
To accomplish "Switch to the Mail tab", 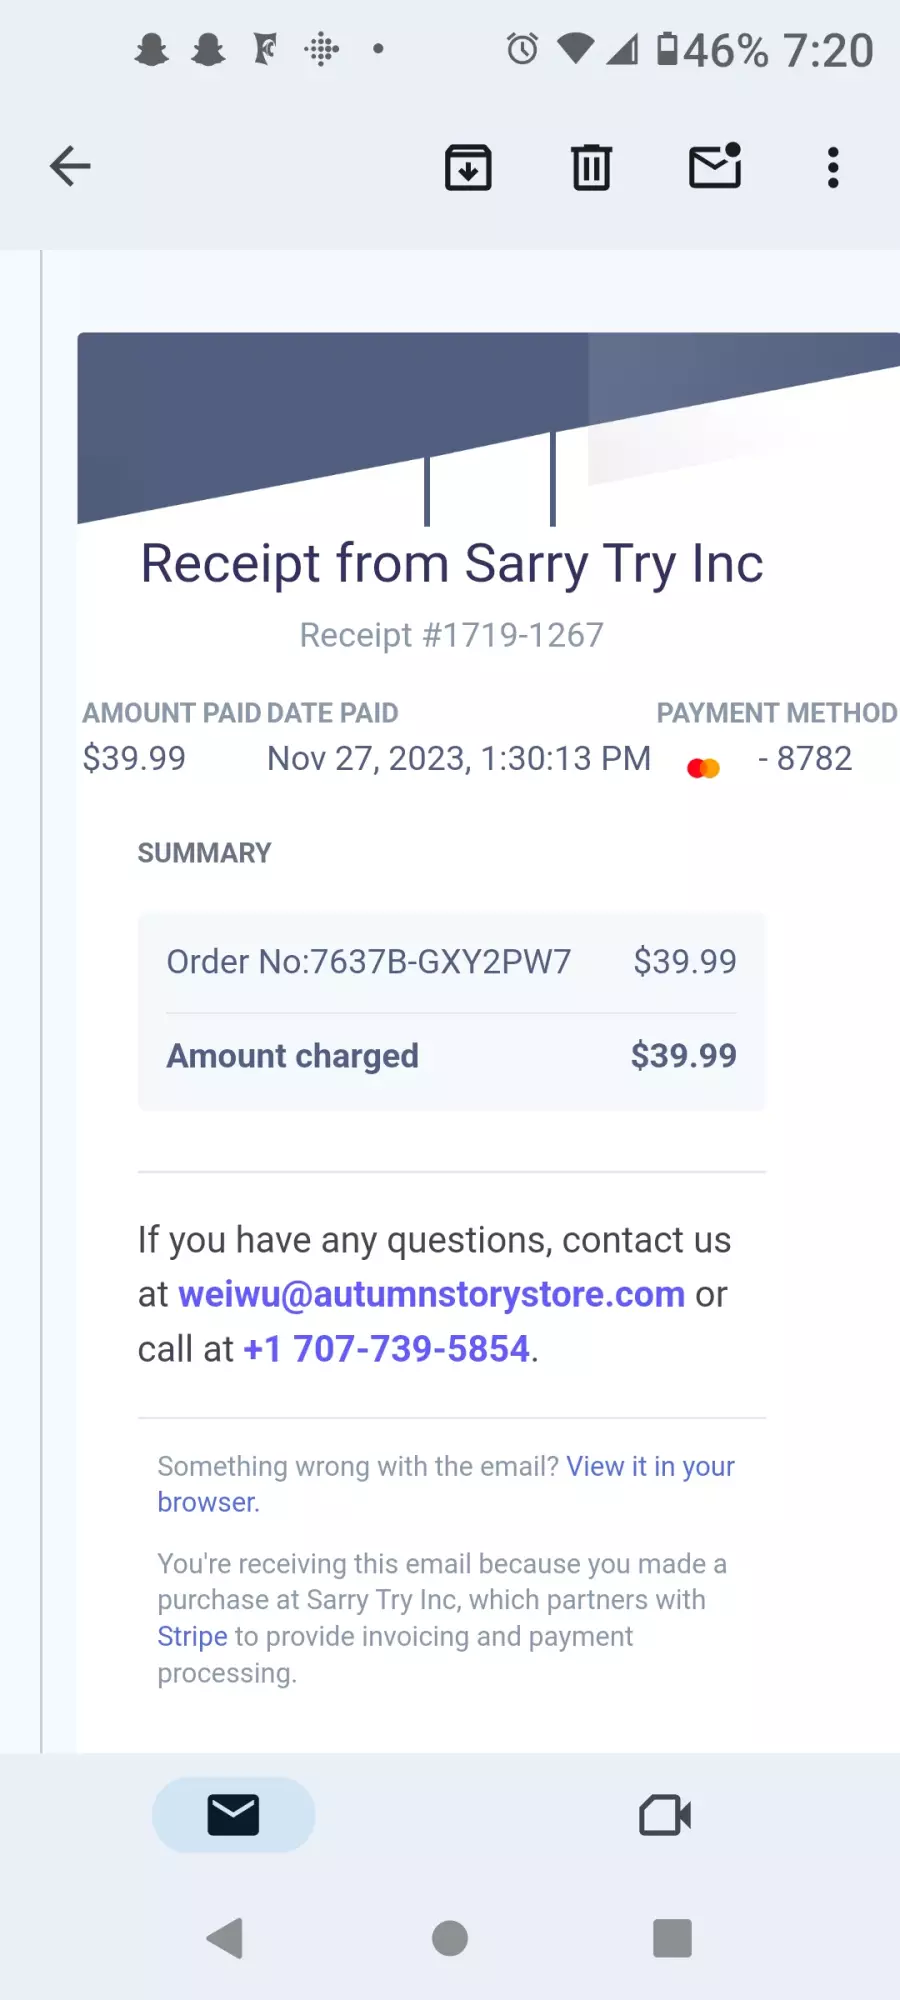I will click(x=233, y=1815).
